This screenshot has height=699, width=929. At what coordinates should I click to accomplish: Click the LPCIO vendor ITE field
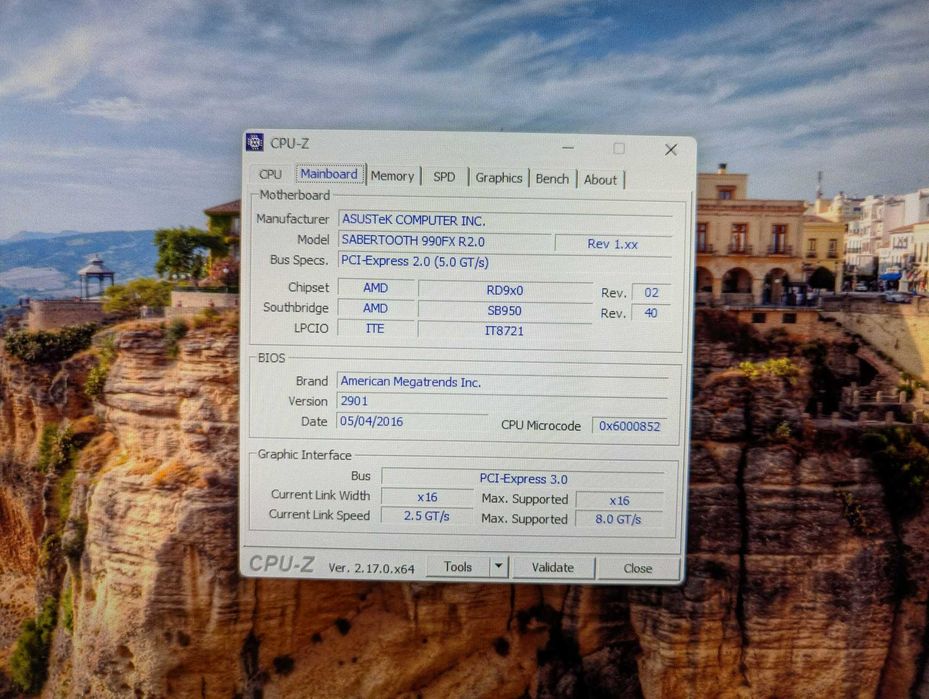pyautogui.click(x=375, y=328)
